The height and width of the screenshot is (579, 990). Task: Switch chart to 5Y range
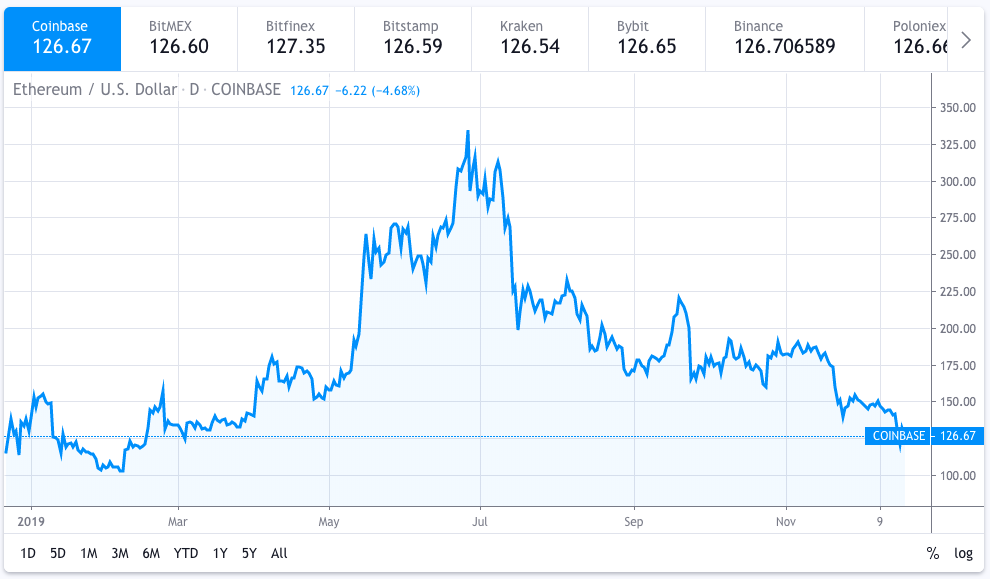coord(249,553)
